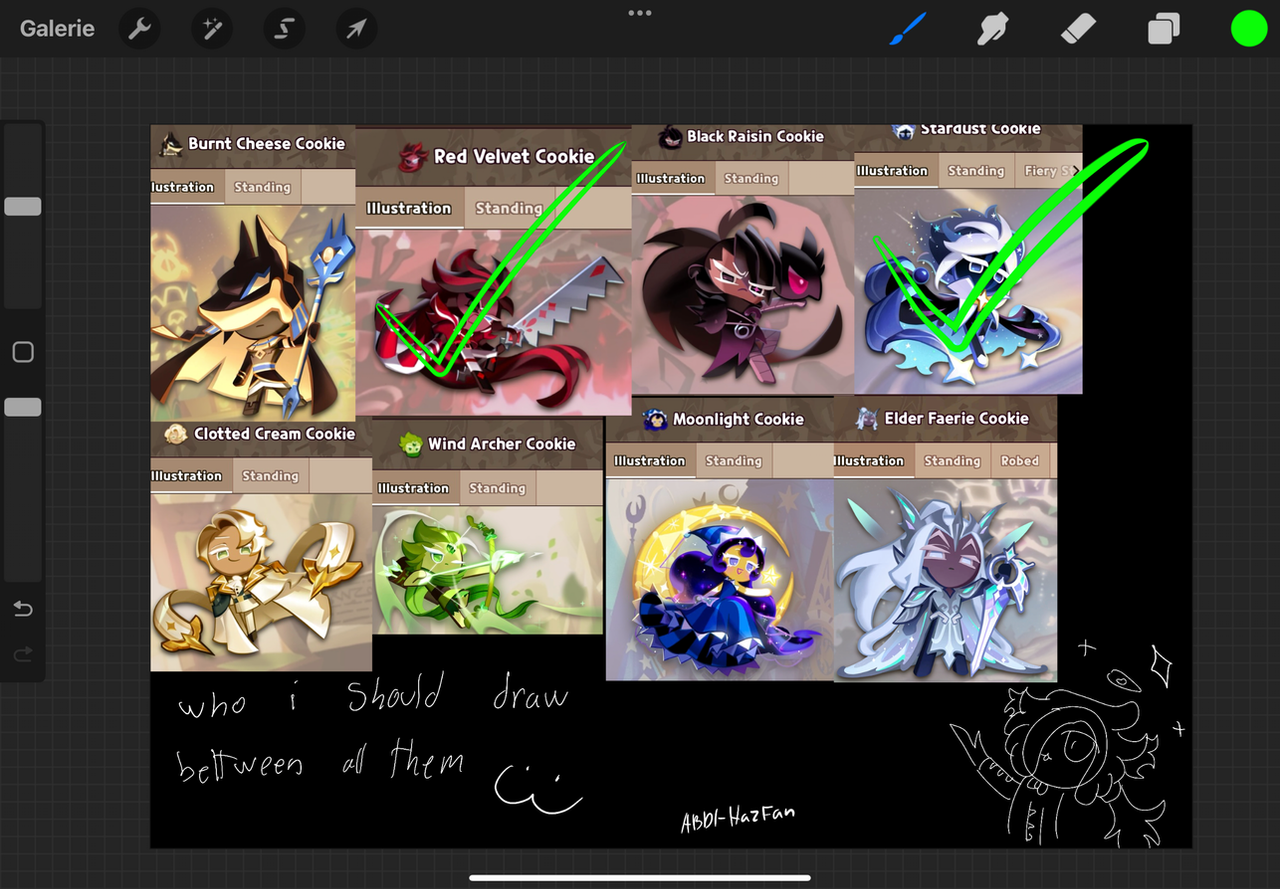Click the Burnt Cheese Cookie illustration
Viewport: 1280px width, 889px height.
pos(253,312)
